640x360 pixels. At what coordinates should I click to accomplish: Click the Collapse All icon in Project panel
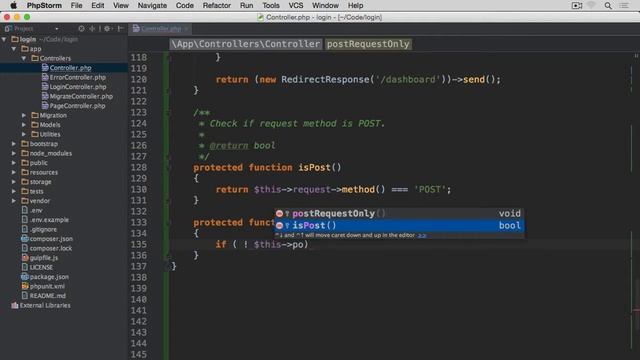pos(92,29)
